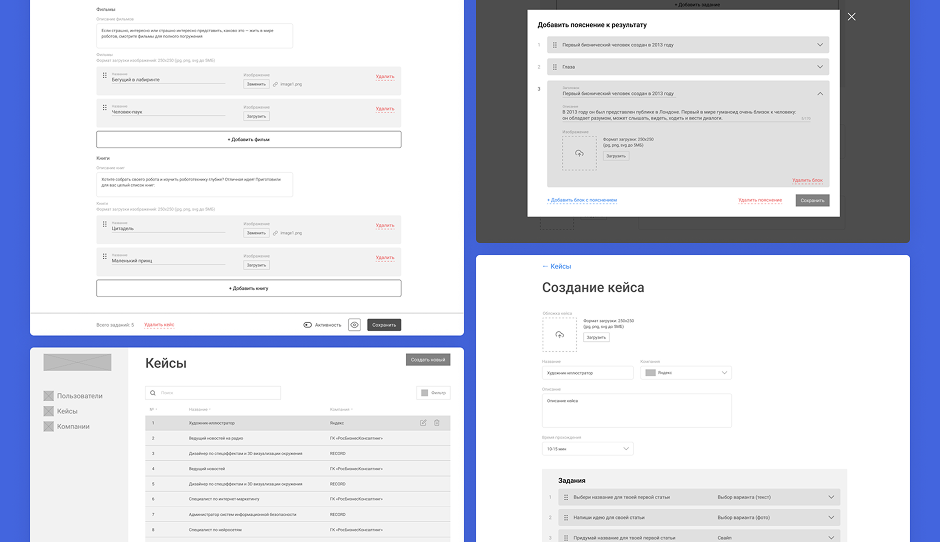The height and width of the screenshot is (542, 940).
Task: Click upload cloud icon for case cover
Action: [559, 334]
